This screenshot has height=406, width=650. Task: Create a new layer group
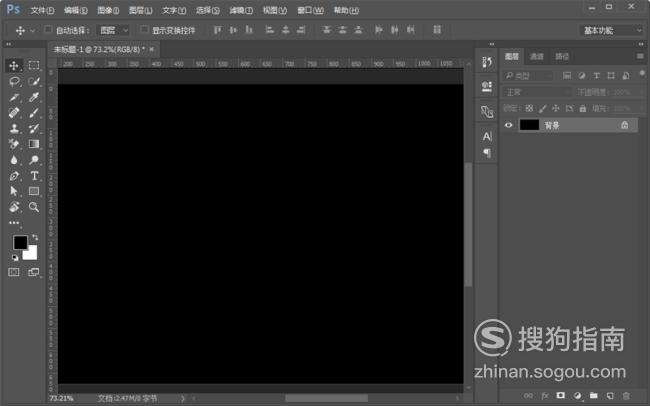pos(594,396)
